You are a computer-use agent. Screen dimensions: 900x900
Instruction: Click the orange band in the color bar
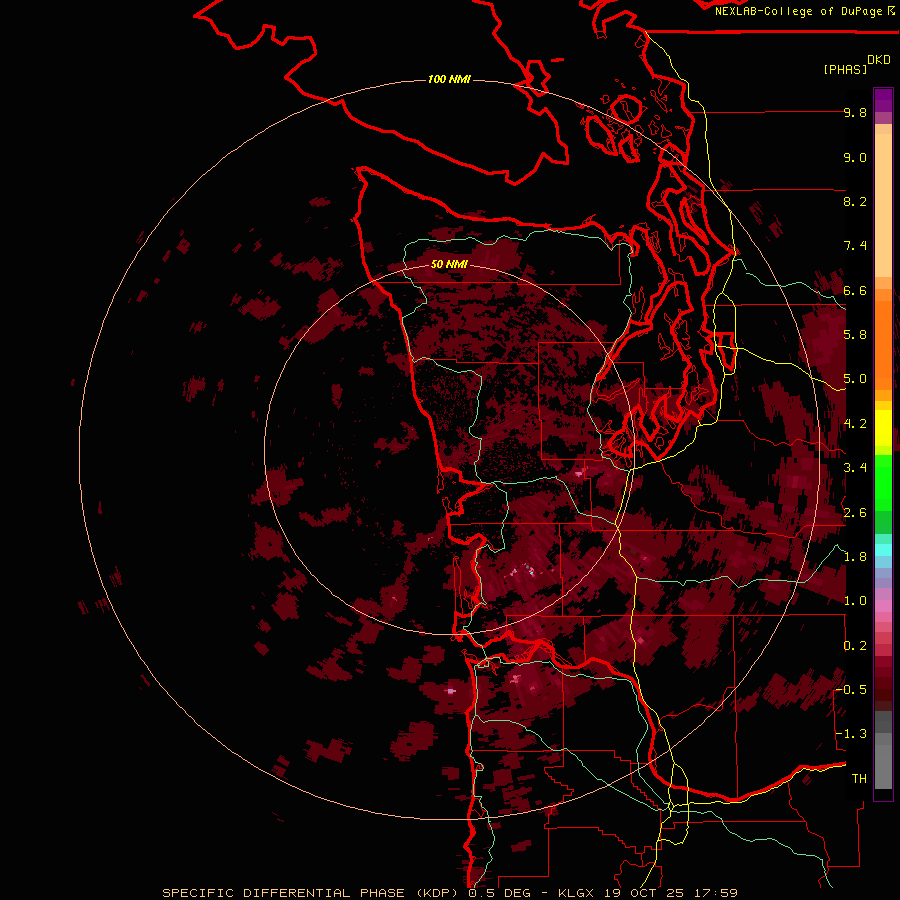click(x=883, y=344)
